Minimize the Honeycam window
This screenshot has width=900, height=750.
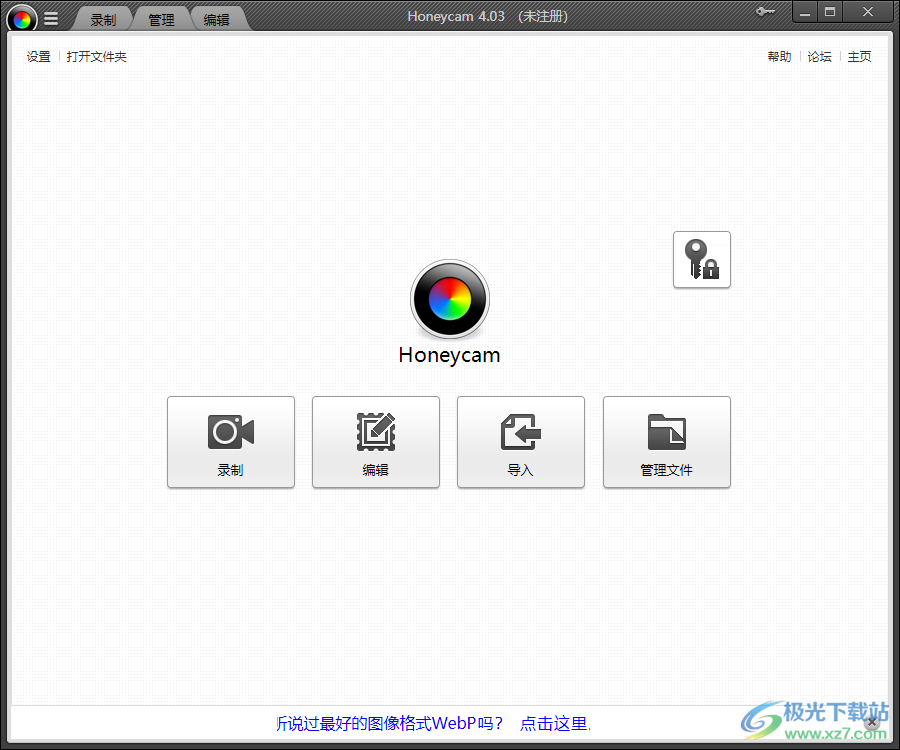tap(805, 12)
